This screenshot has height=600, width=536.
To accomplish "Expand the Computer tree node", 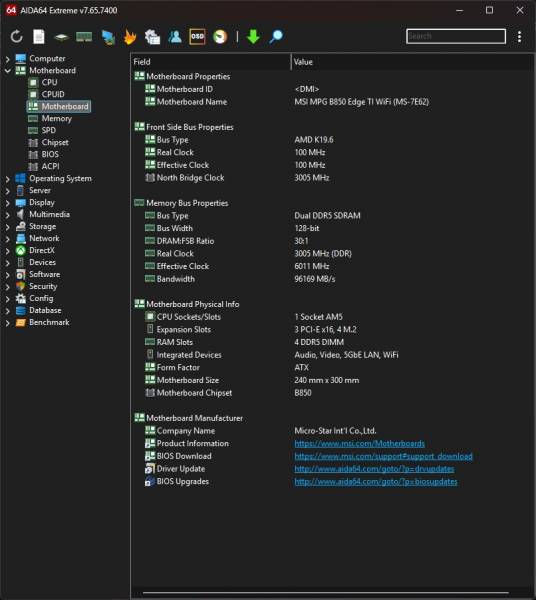I will (x=7, y=59).
